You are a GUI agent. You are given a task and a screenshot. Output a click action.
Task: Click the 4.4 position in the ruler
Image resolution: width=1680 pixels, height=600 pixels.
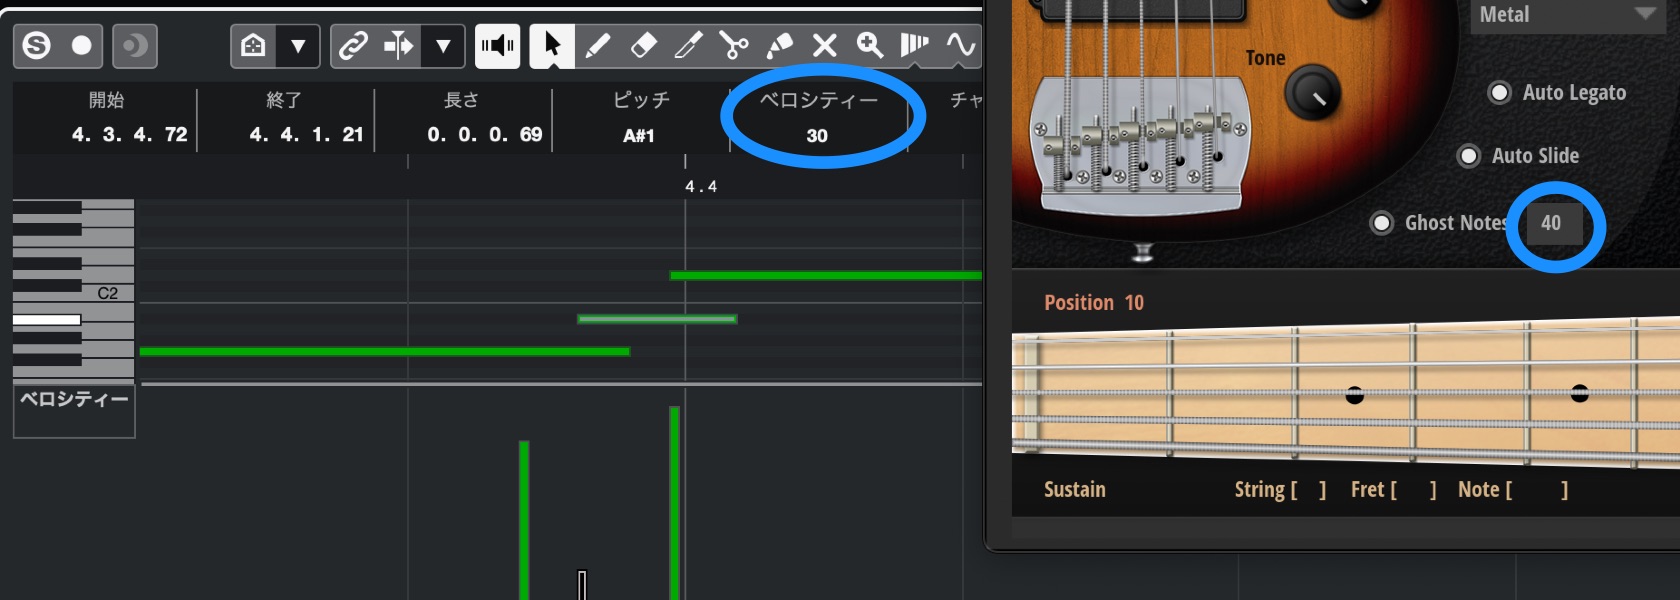click(701, 187)
